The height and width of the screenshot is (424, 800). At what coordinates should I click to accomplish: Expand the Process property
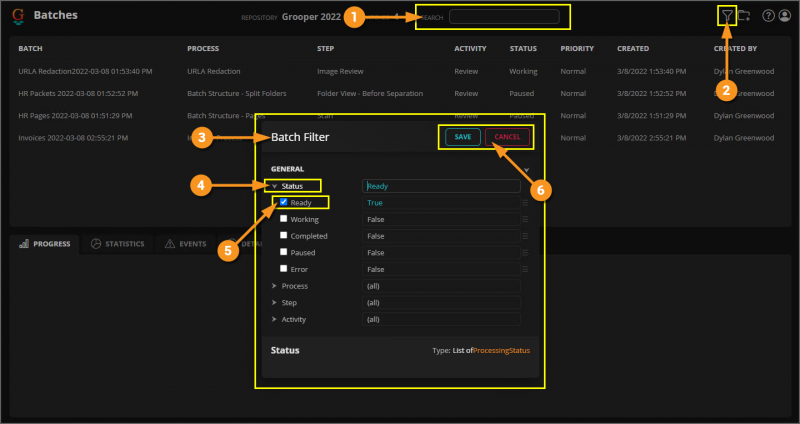(x=274, y=286)
